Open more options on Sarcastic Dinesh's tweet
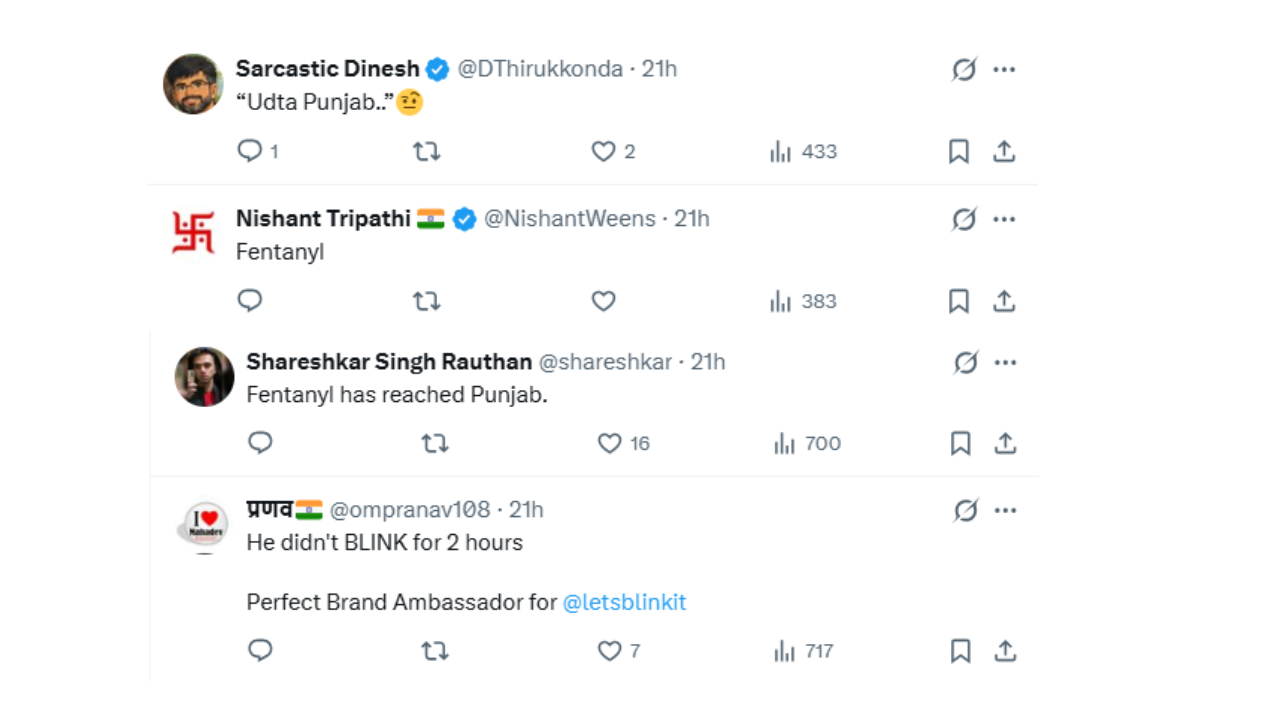1280x720 pixels. click(x=1004, y=69)
